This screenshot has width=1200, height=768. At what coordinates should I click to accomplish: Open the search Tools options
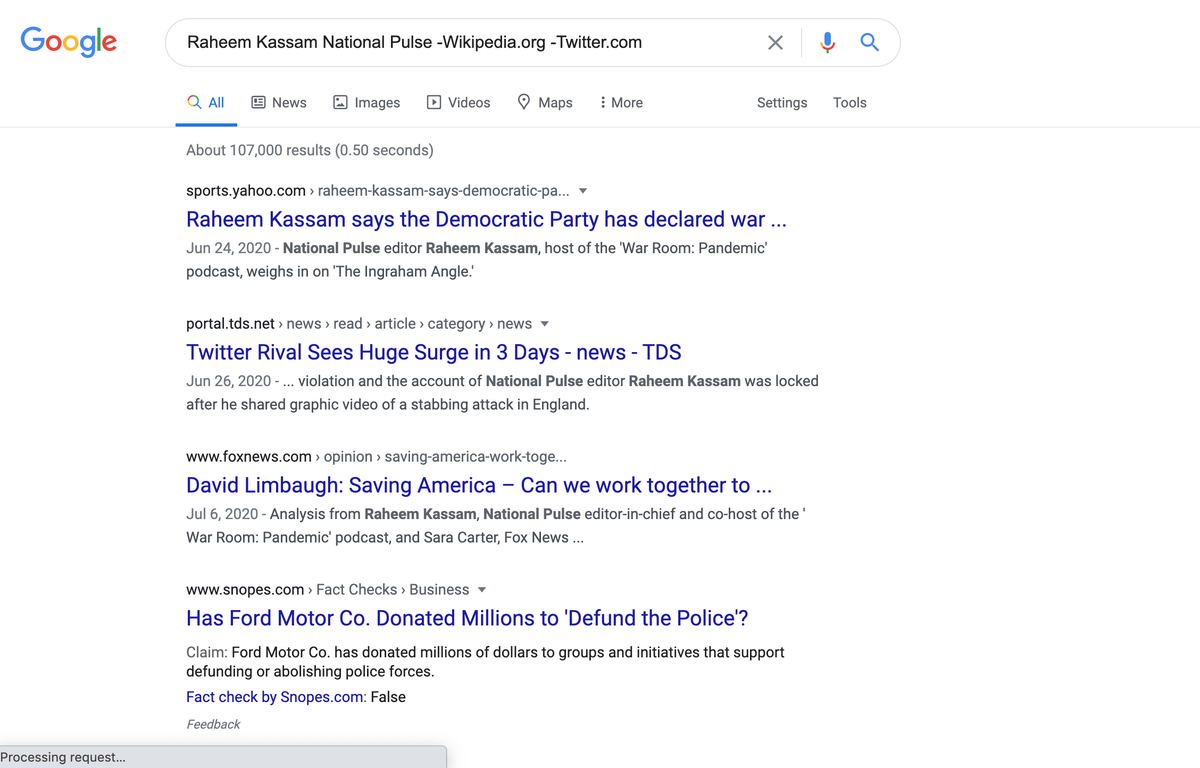coord(850,102)
